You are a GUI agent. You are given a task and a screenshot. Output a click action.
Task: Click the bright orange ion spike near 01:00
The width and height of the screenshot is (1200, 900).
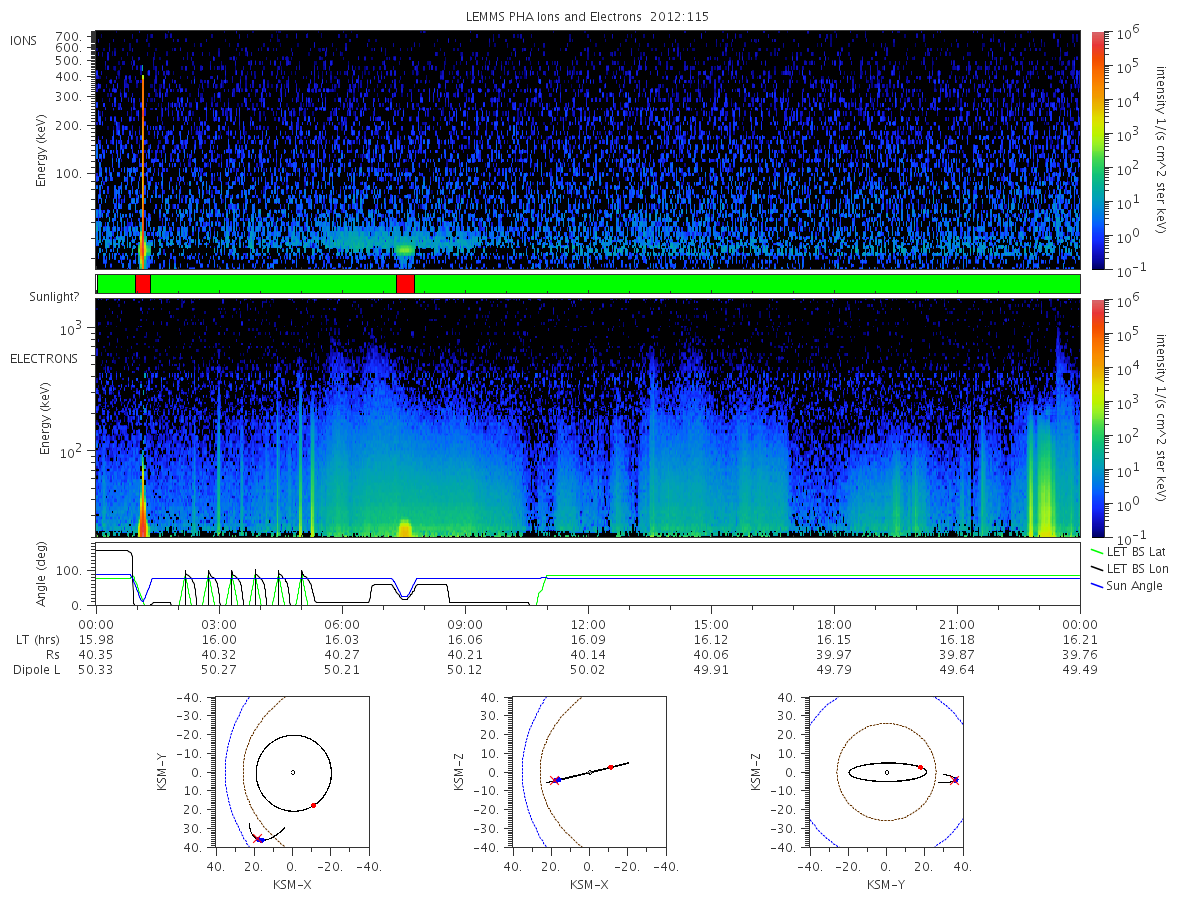click(x=143, y=160)
